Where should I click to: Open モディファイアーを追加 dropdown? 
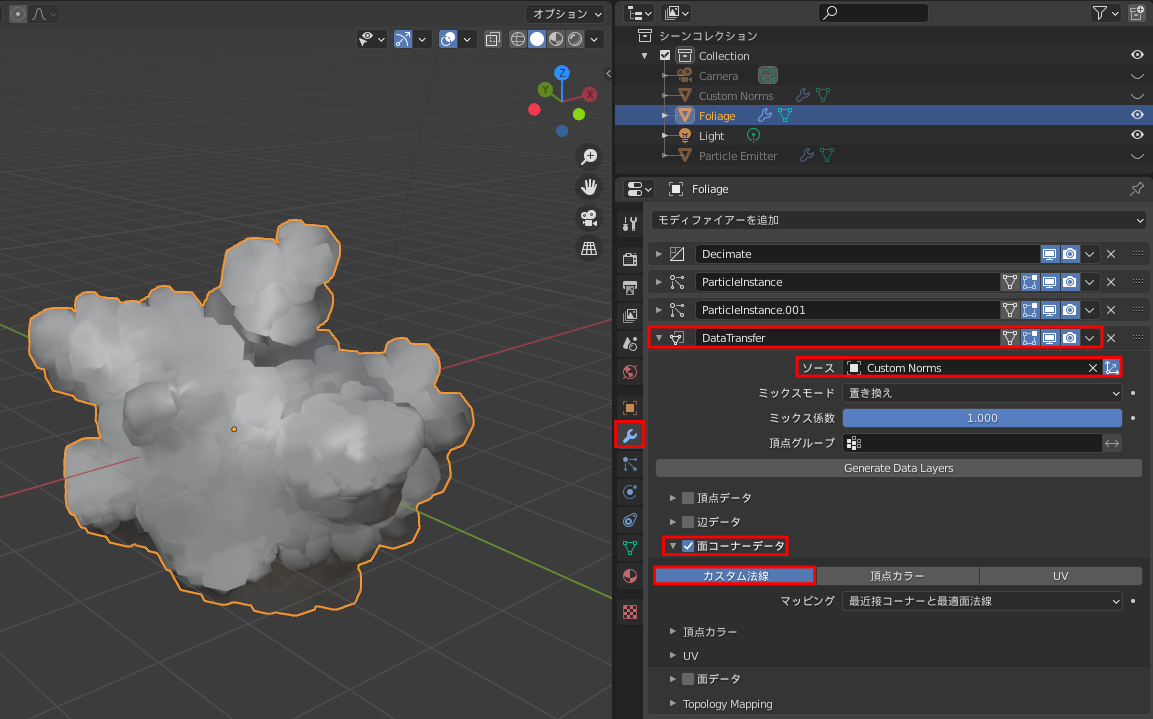[899, 220]
